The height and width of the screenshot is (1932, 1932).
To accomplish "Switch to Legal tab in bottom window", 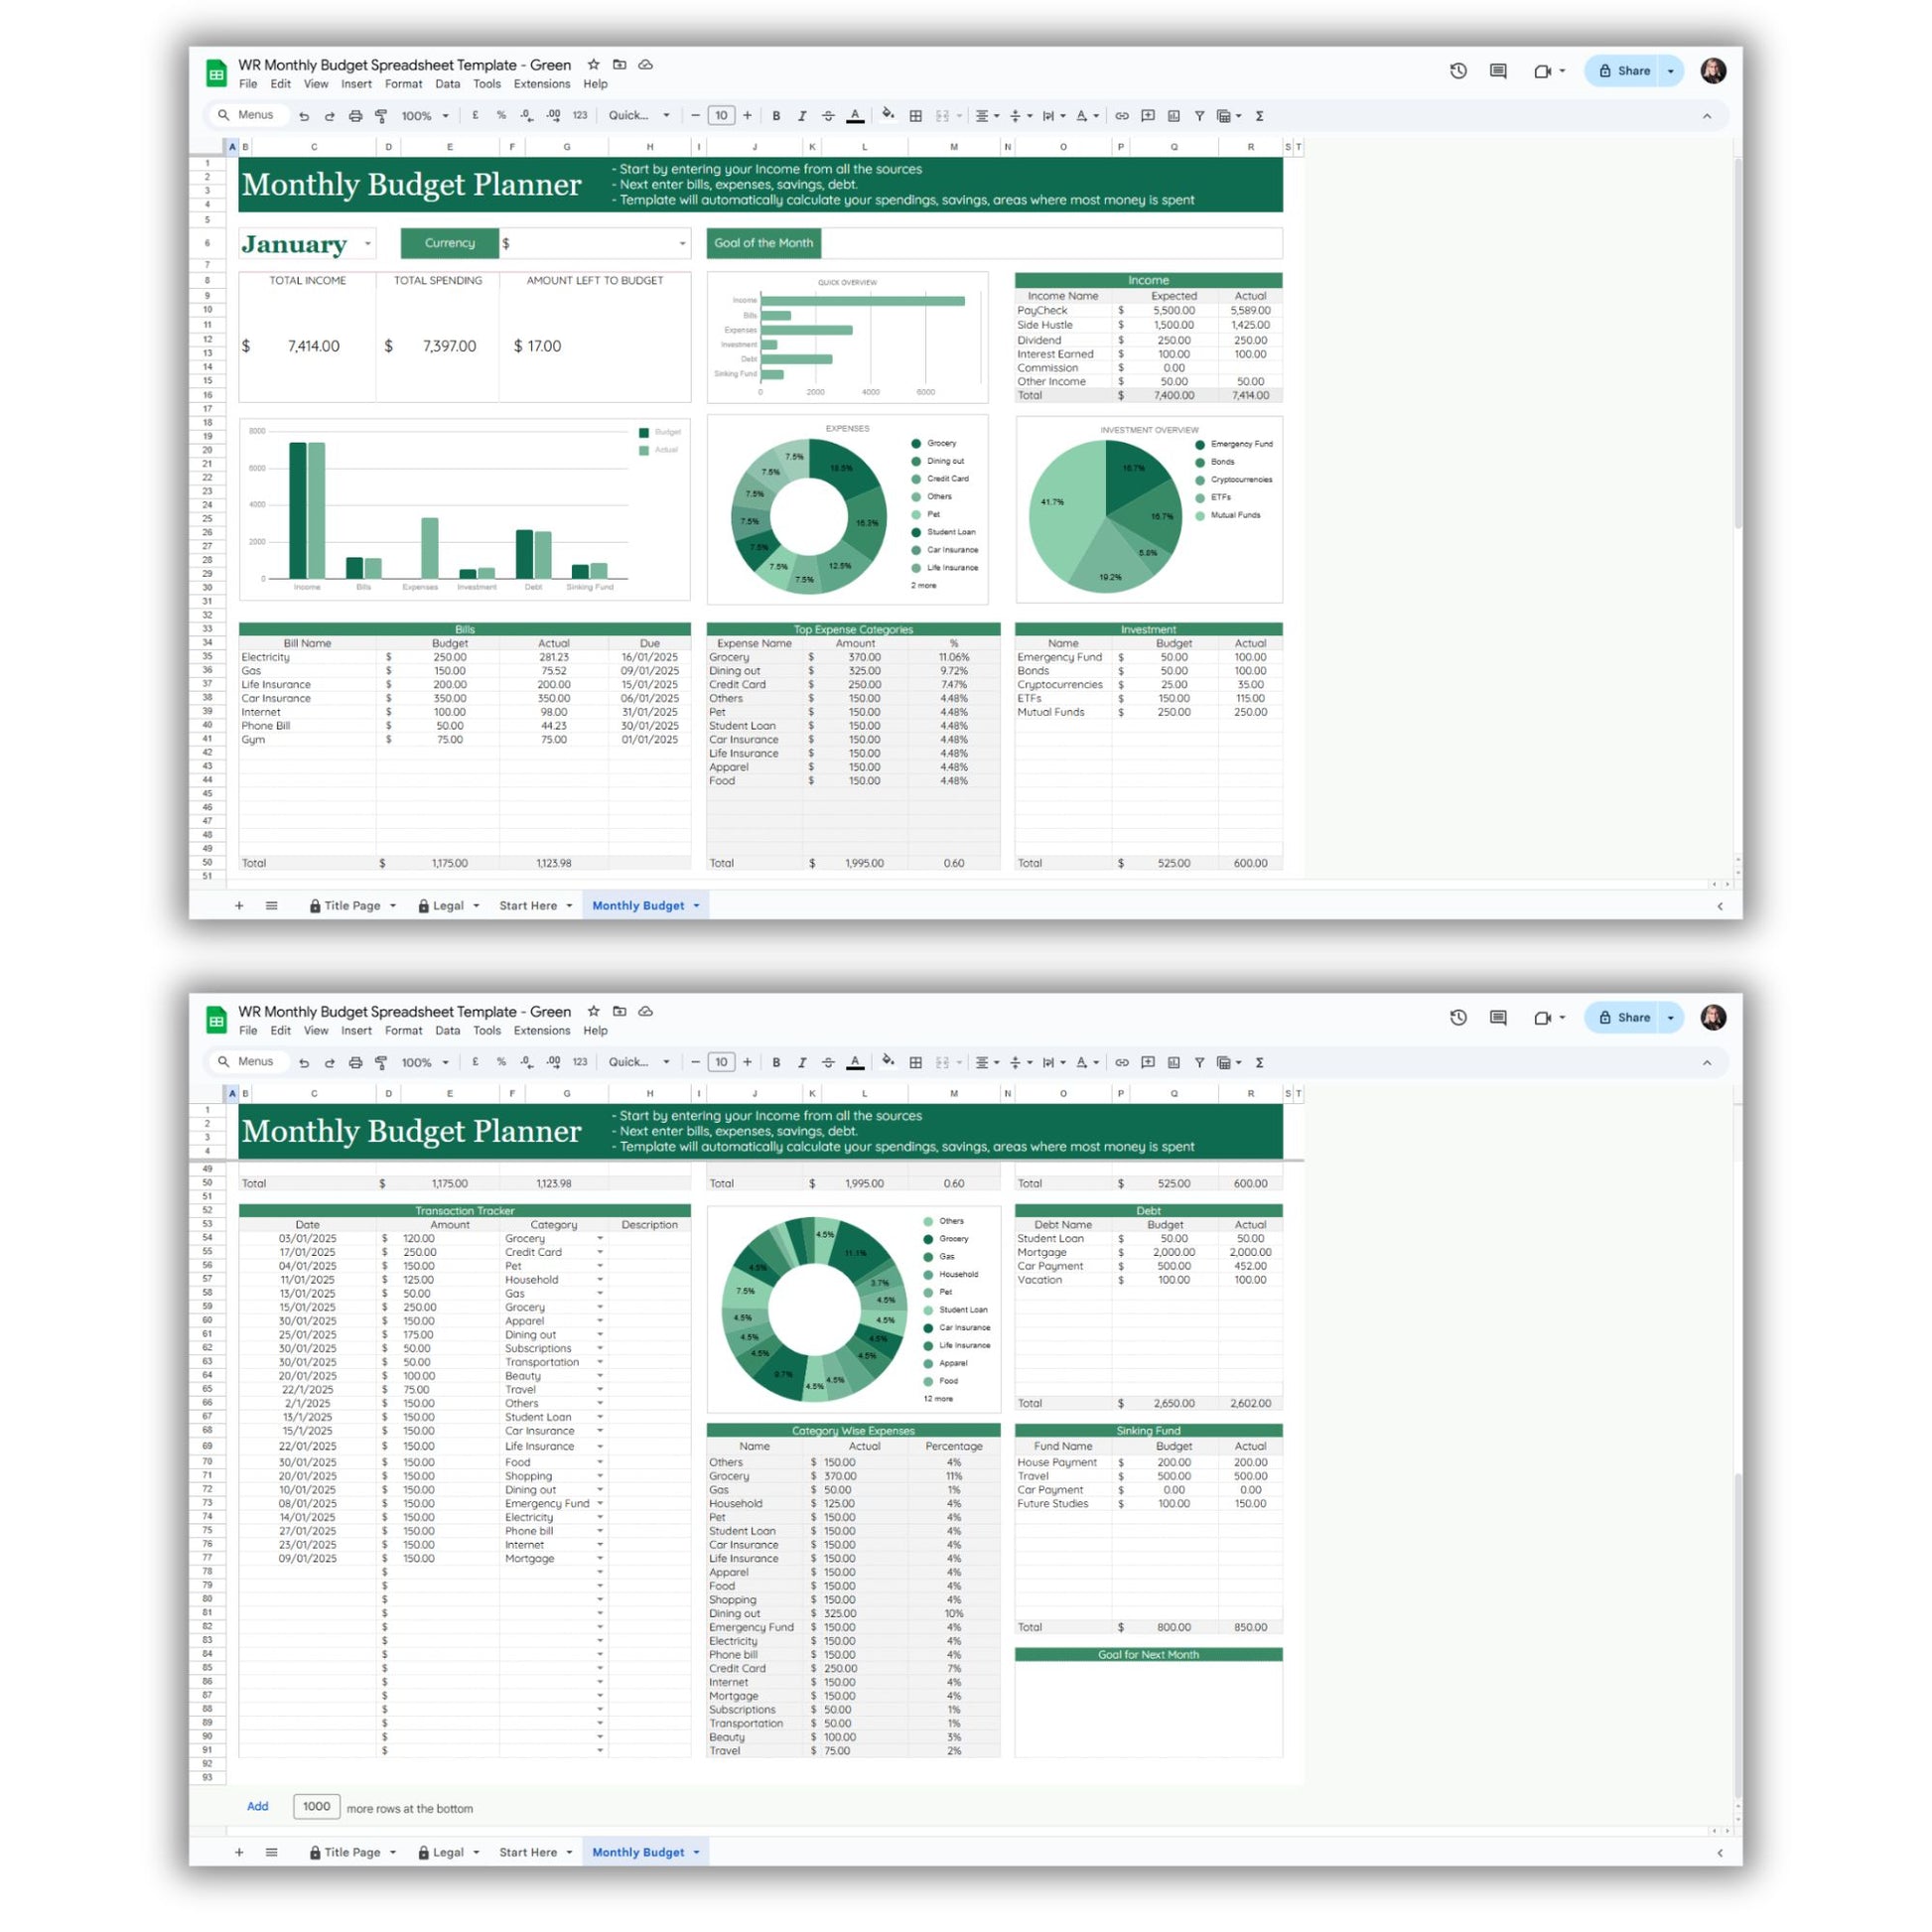I will [448, 1853].
